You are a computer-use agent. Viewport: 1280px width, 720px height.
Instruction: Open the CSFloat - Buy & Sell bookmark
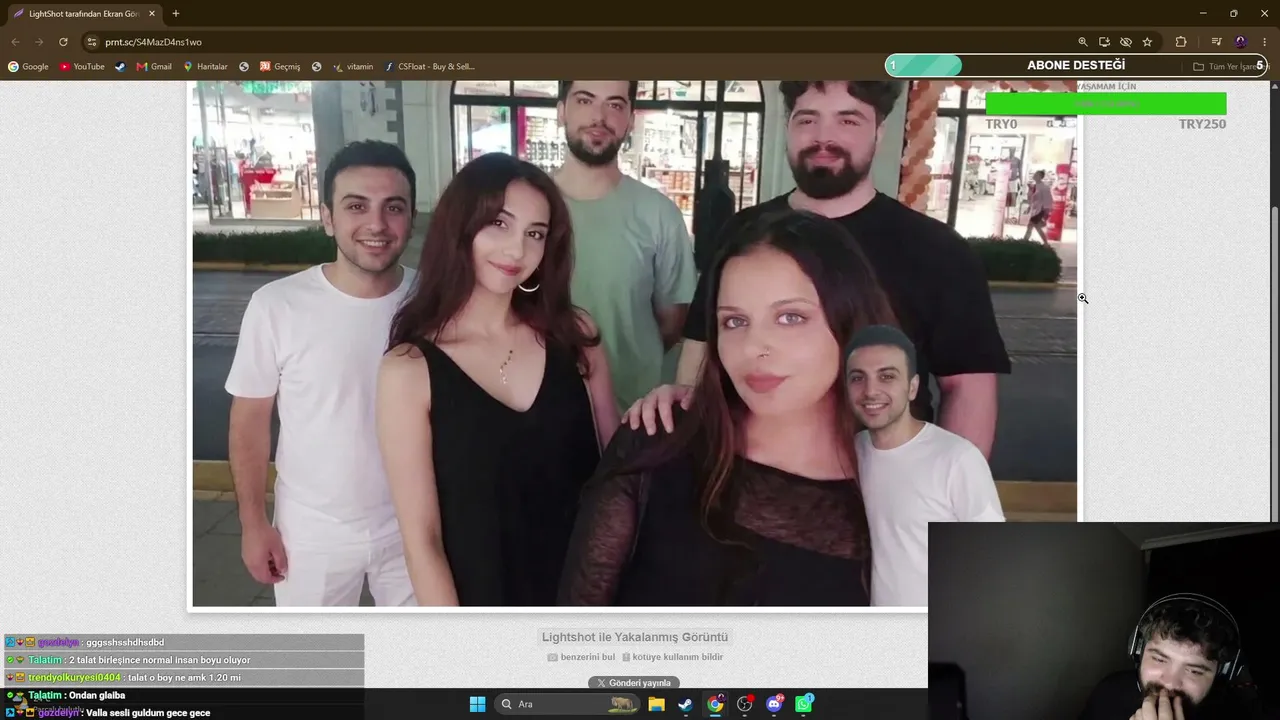430,67
